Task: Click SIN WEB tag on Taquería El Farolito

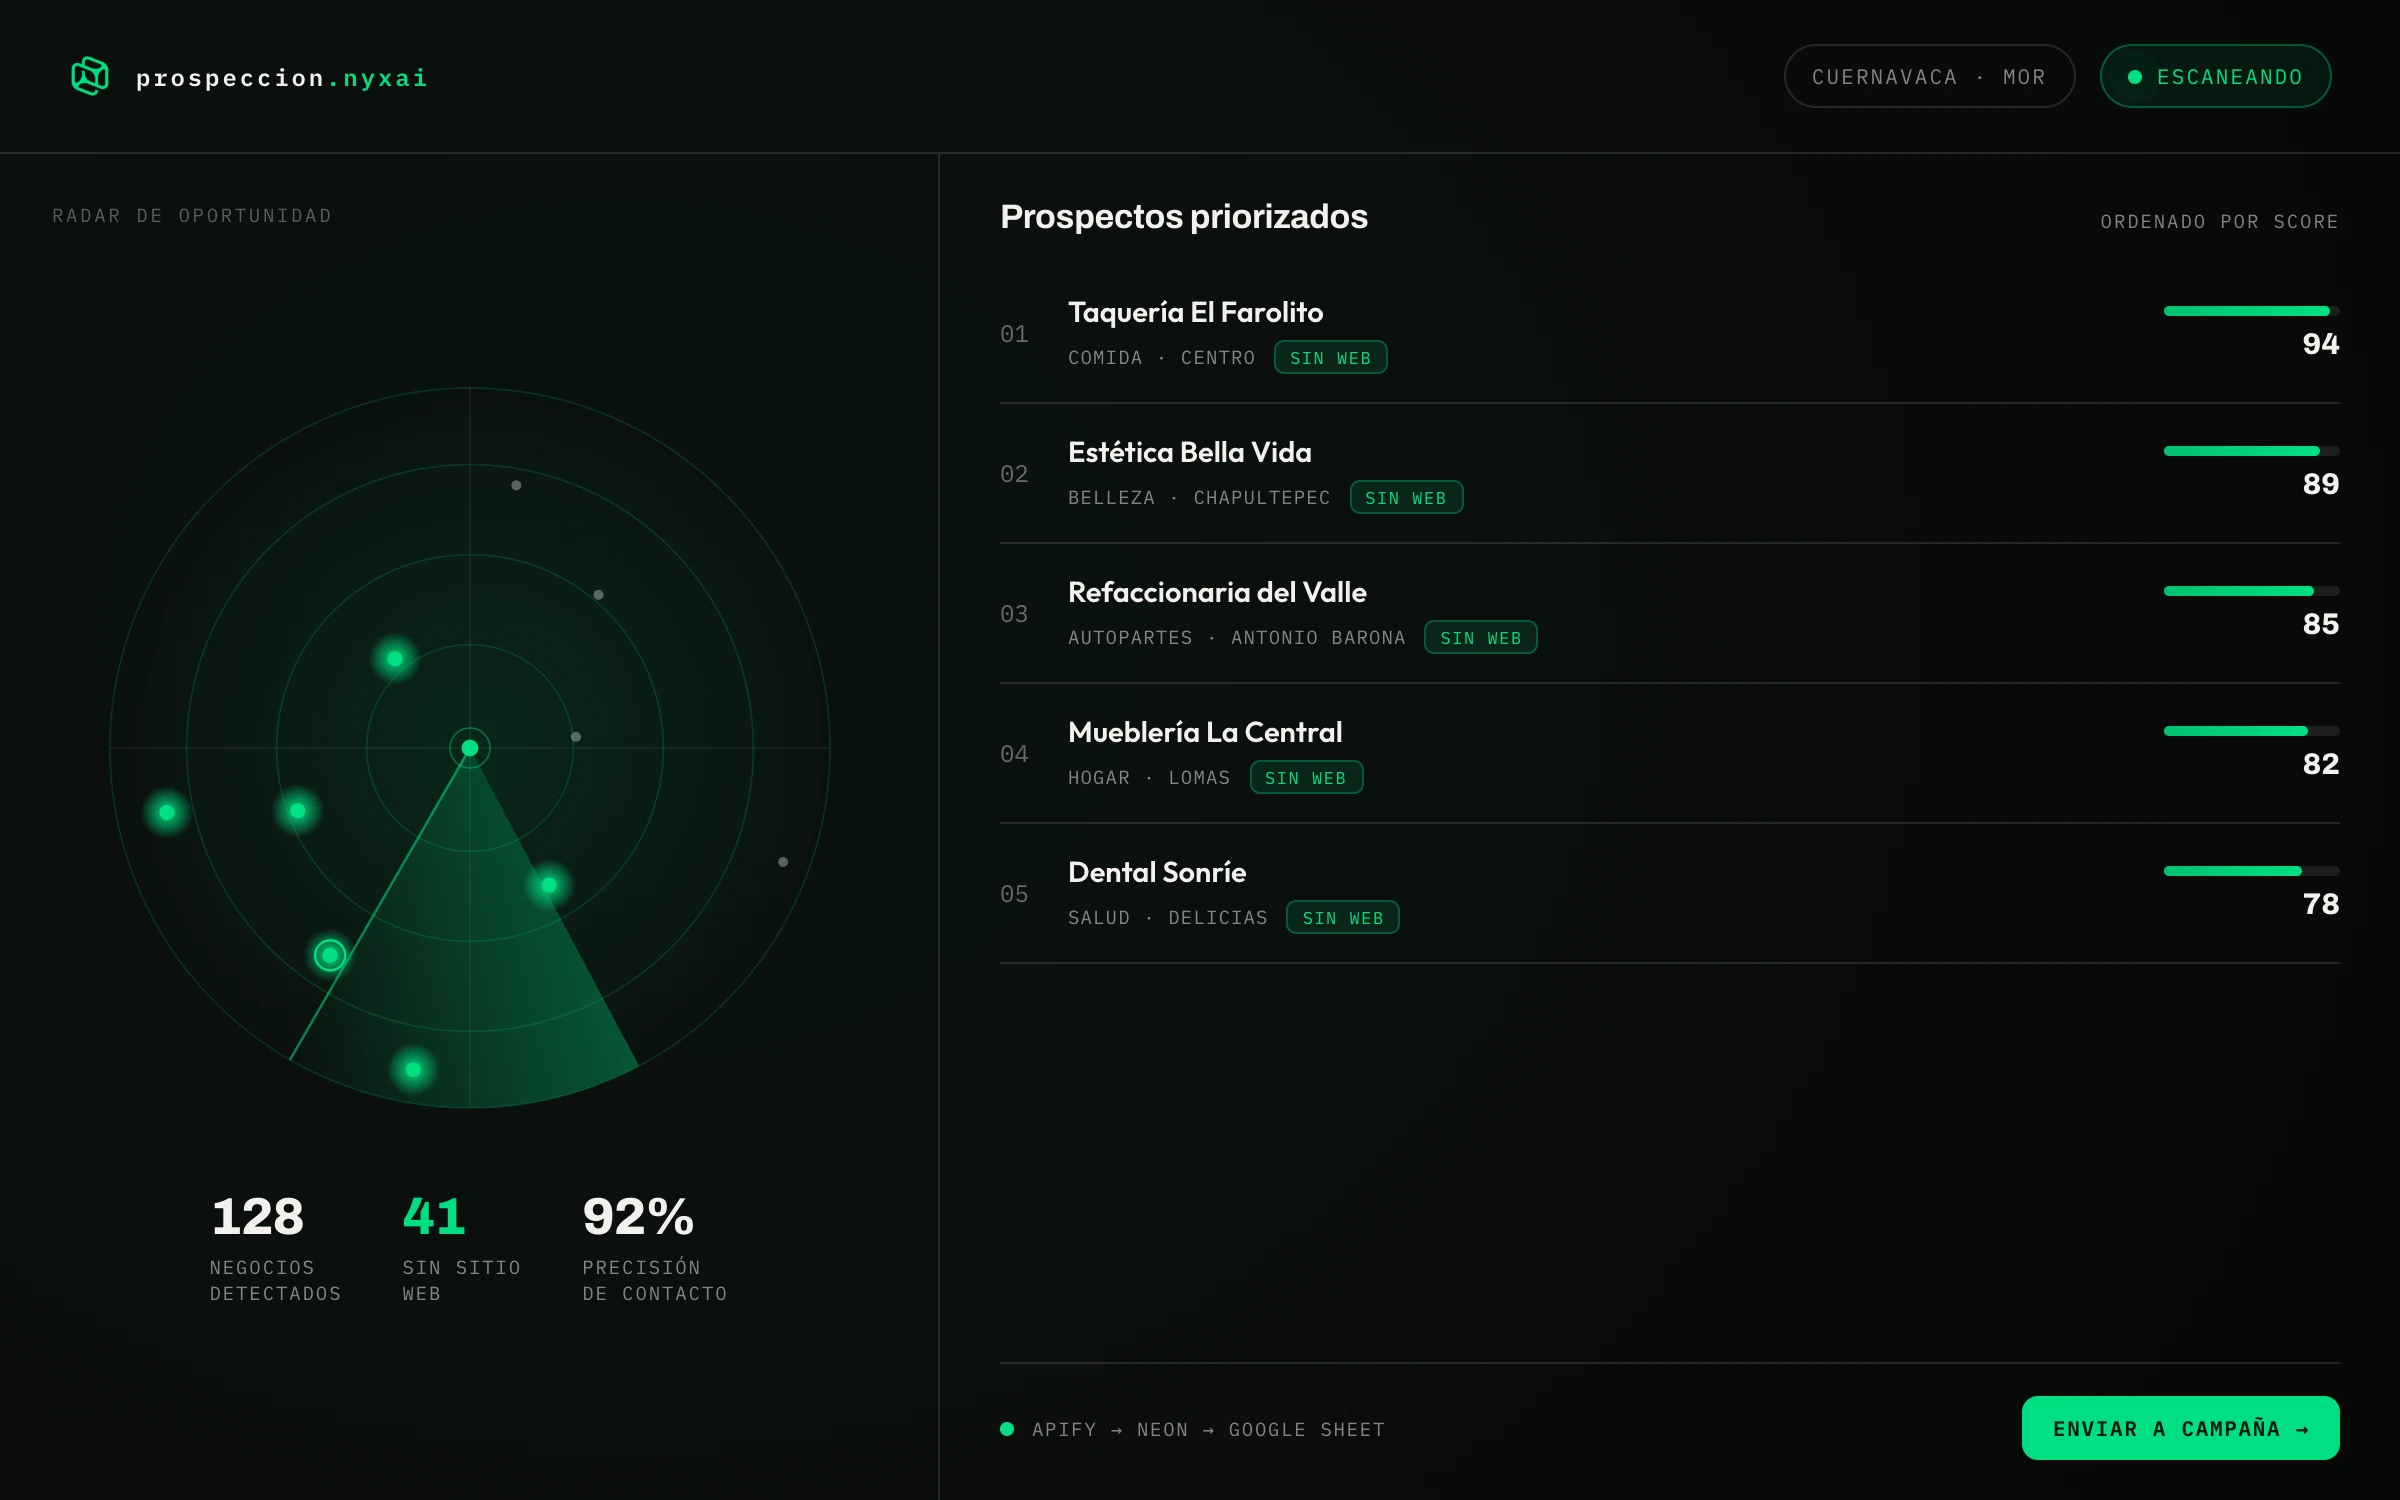Action: pyautogui.click(x=1330, y=358)
